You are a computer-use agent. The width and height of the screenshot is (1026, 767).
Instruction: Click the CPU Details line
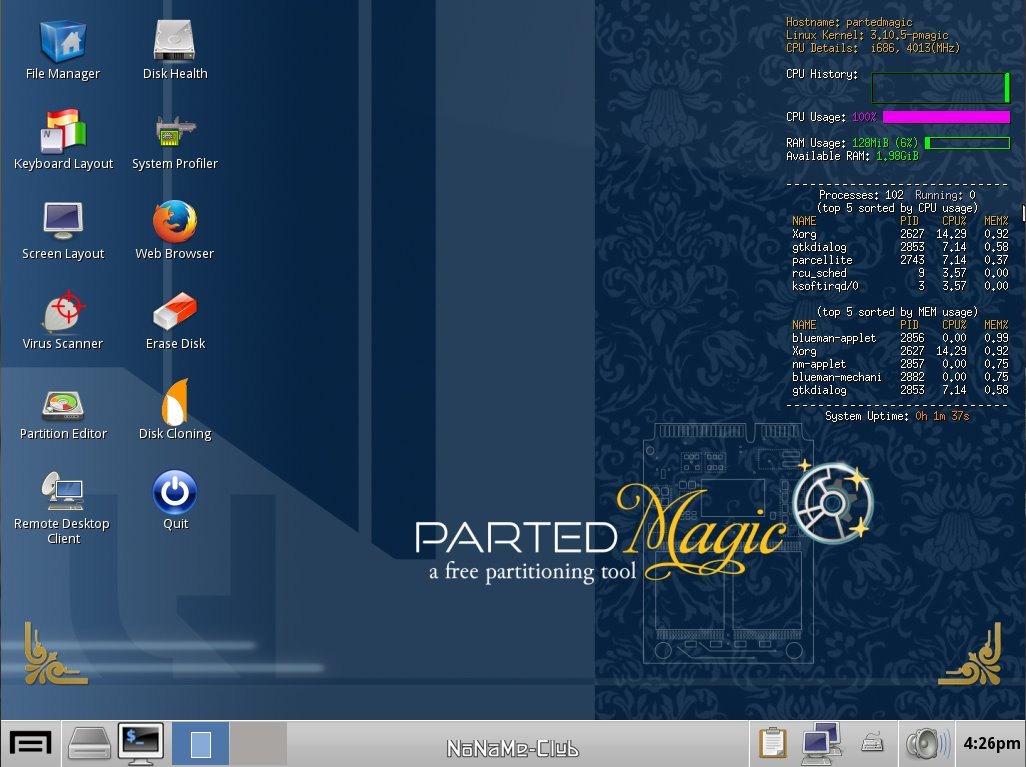(873, 48)
